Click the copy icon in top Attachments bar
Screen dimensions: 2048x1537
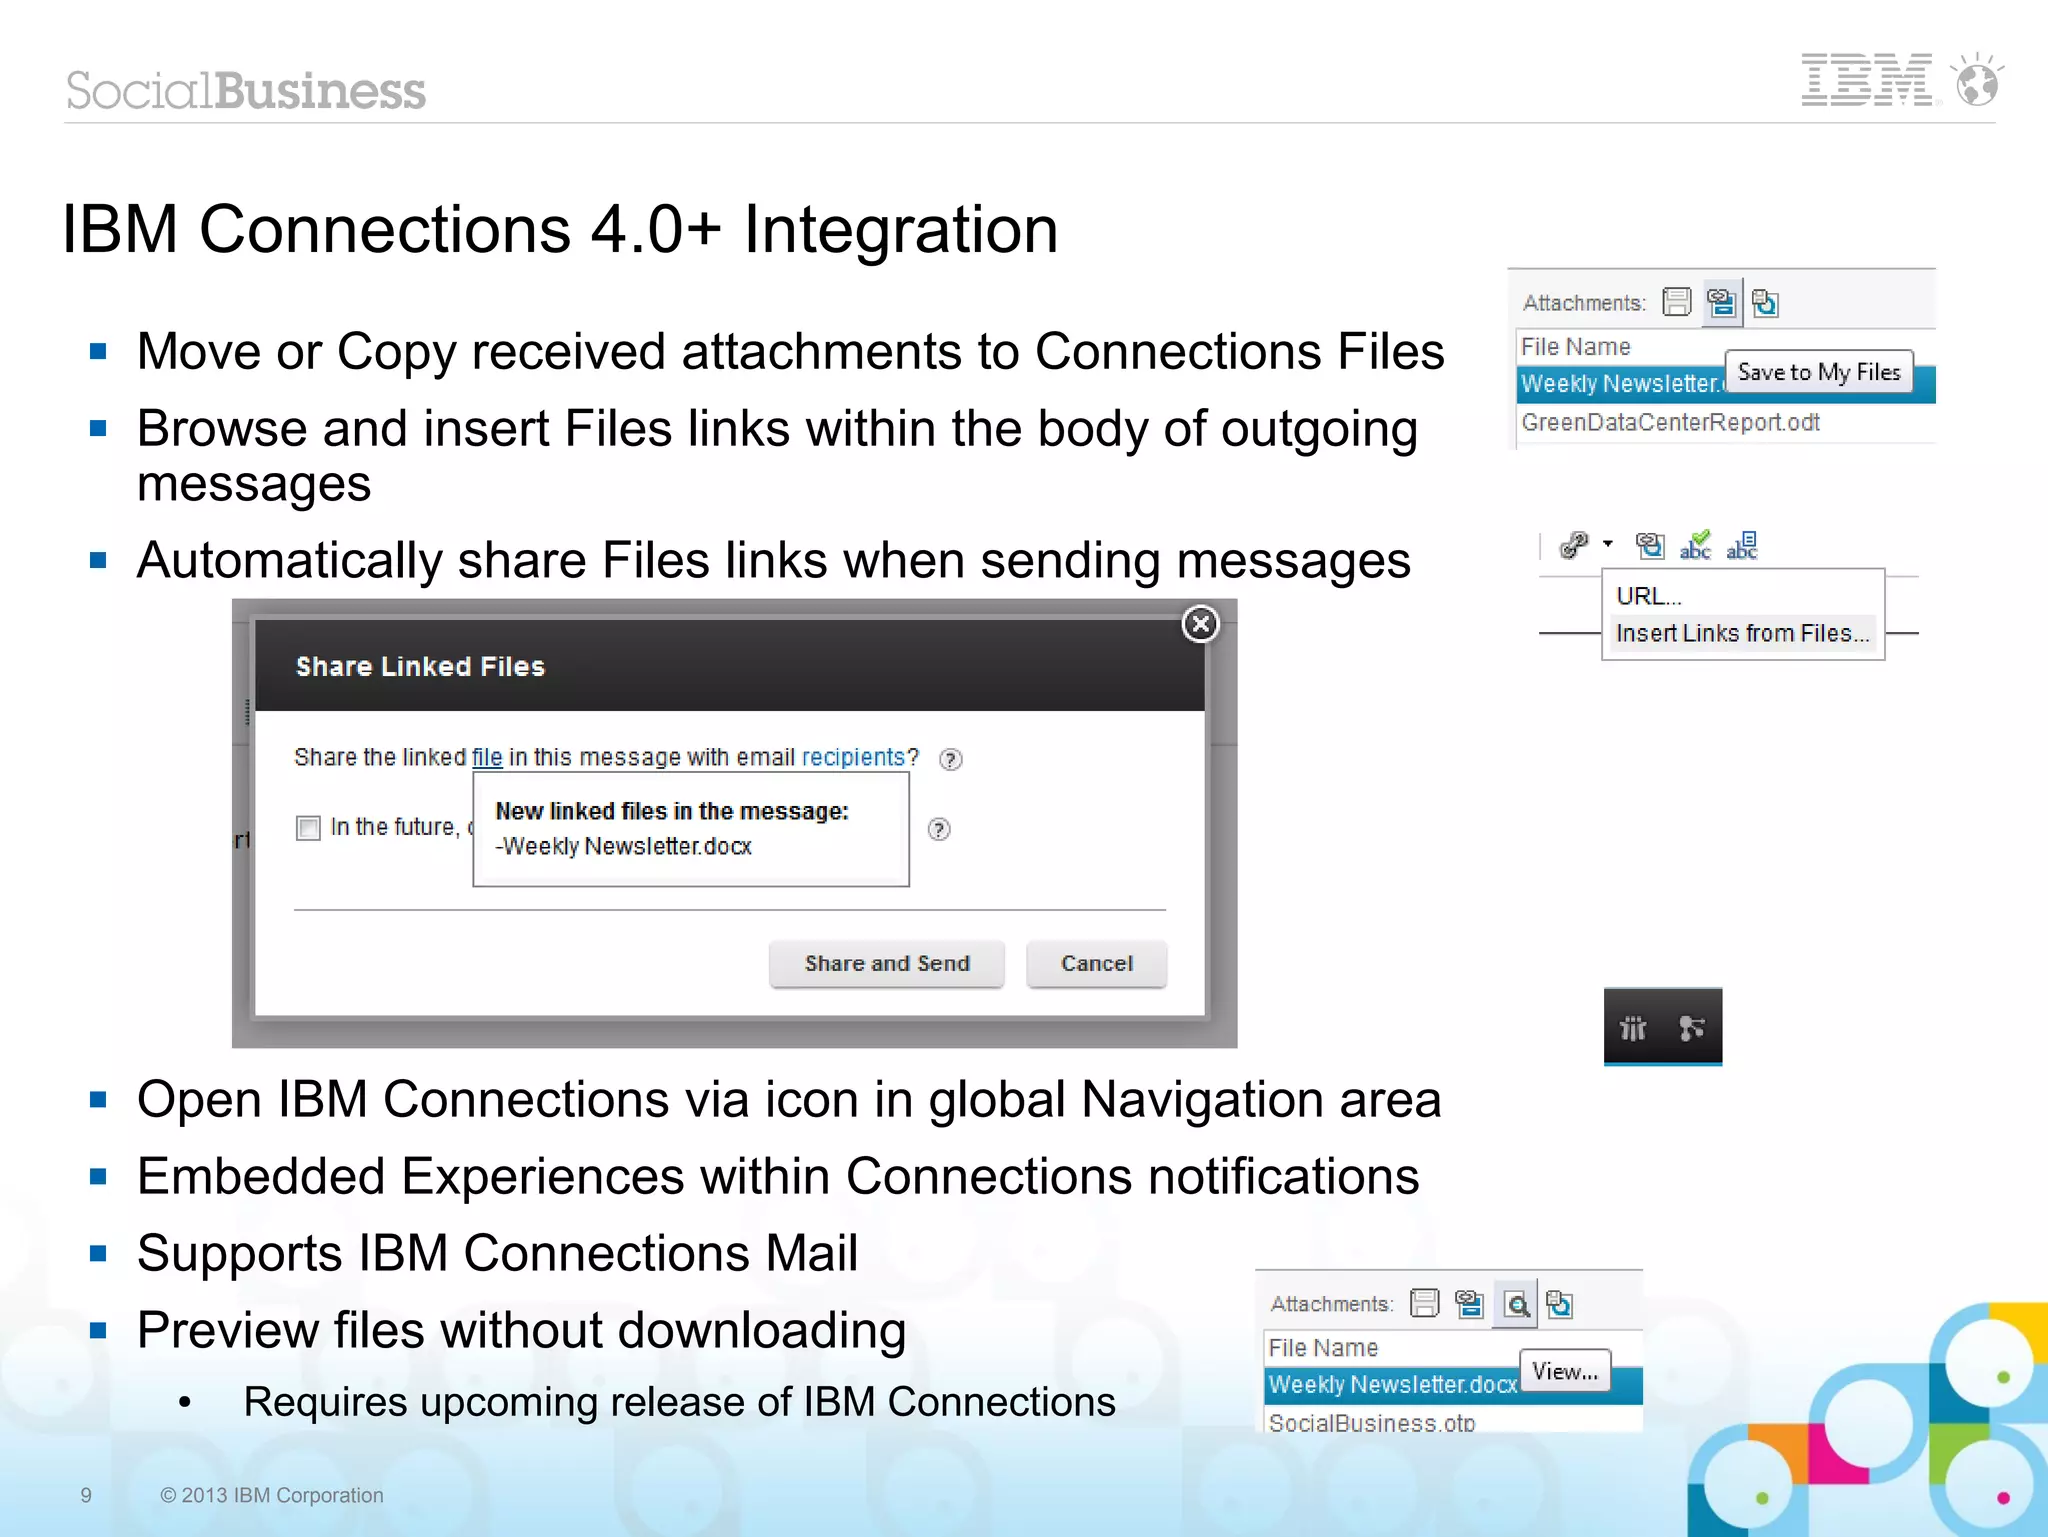1766,302
